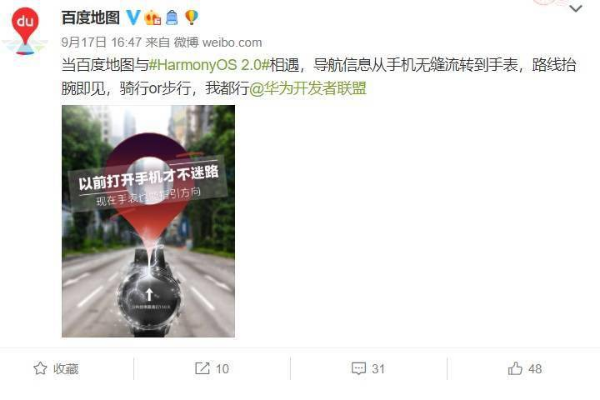
Task: Follow the 微博 weibo.com source link
Action: [x=218, y=42]
